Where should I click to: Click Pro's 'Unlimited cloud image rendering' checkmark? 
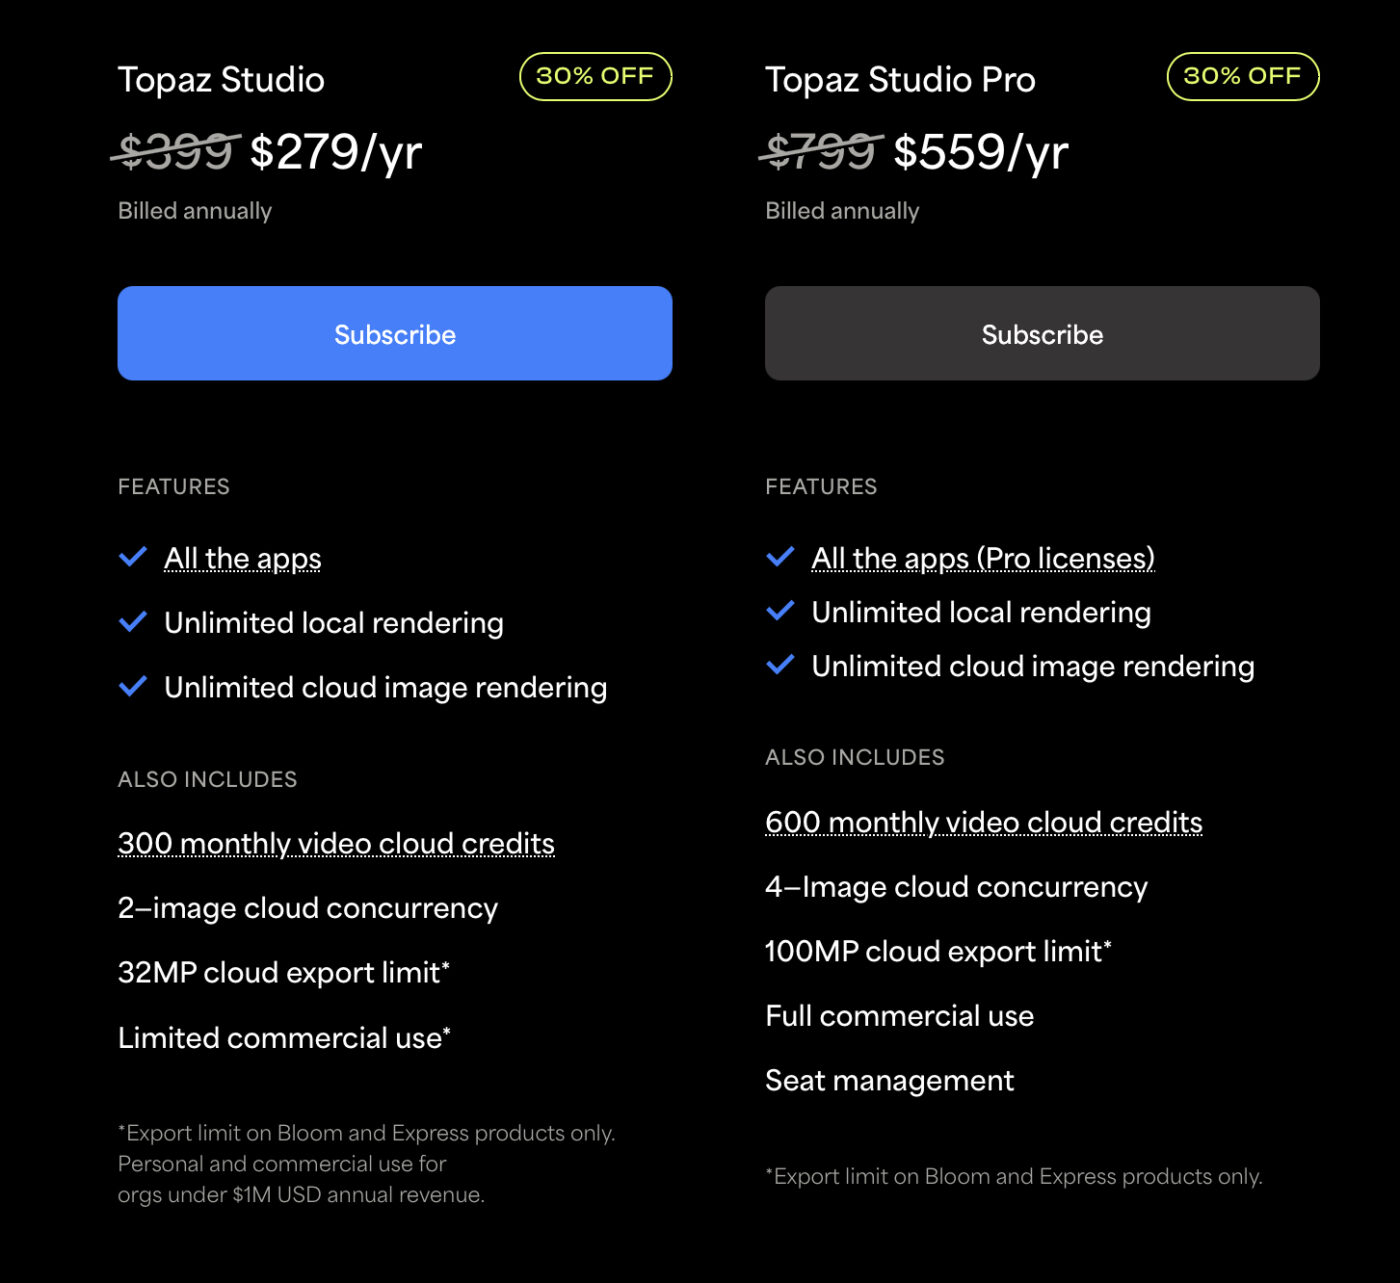780,665
